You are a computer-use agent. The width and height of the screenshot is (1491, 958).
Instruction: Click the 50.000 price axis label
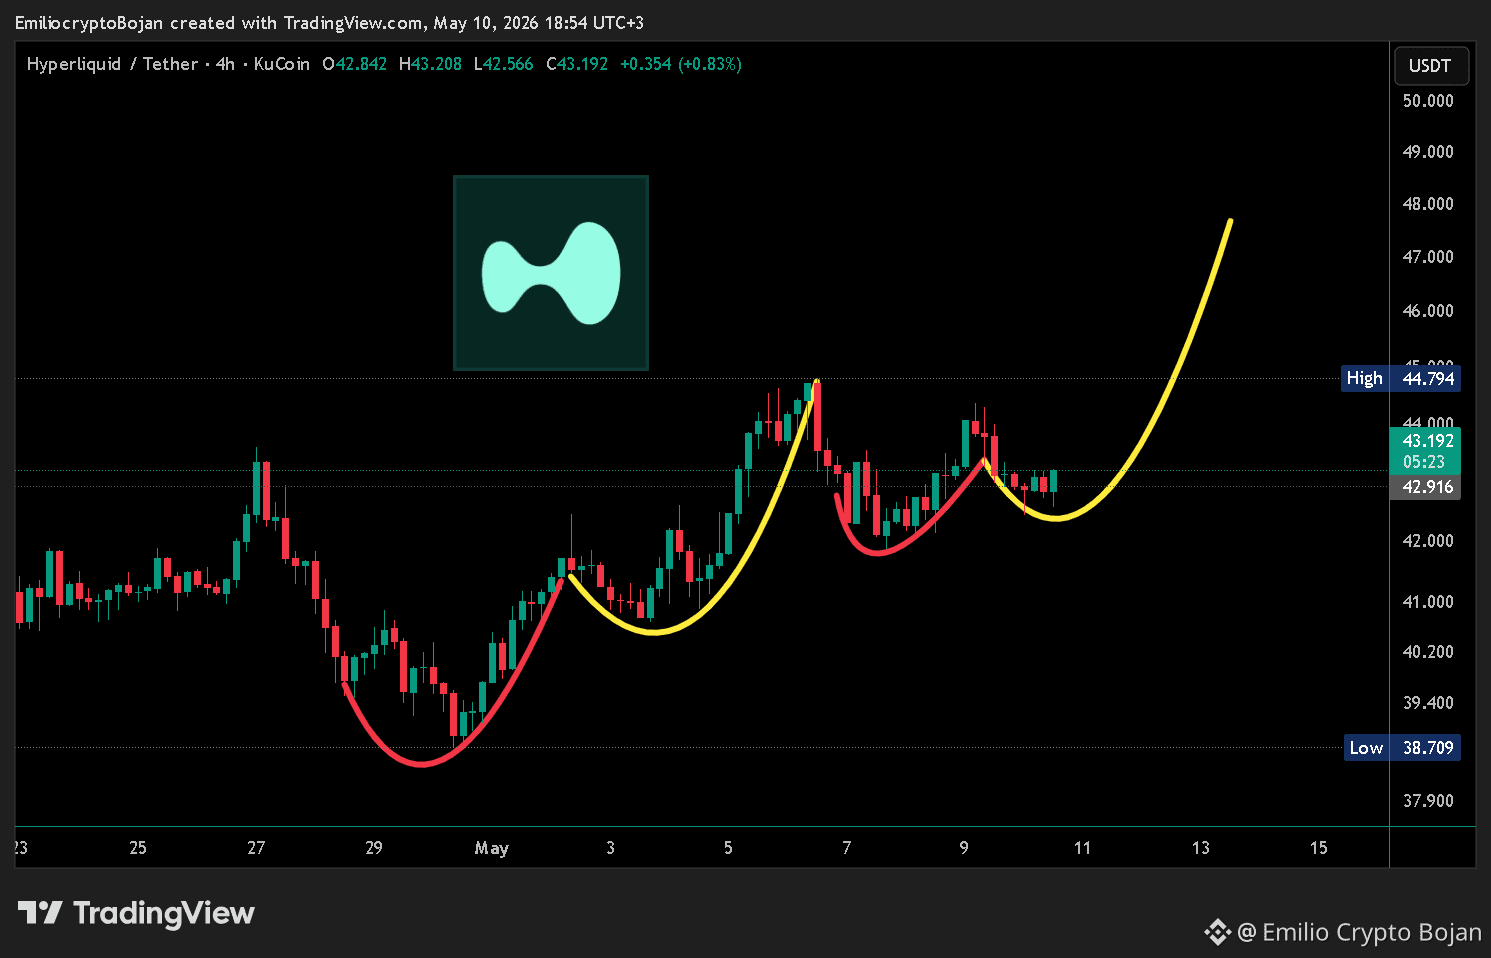coord(1428,101)
